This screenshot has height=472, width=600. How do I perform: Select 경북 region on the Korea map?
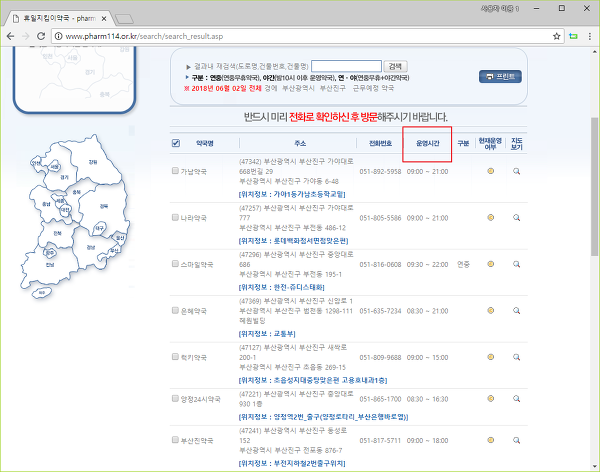pyautogui.click(x=104, y=206)
